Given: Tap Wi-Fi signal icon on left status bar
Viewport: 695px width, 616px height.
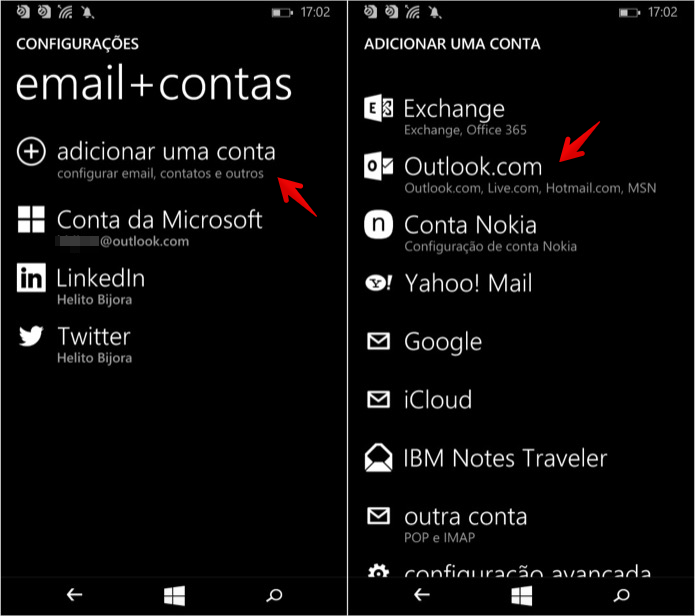Looking at the screenshot, I should click(x=65, y=12).
